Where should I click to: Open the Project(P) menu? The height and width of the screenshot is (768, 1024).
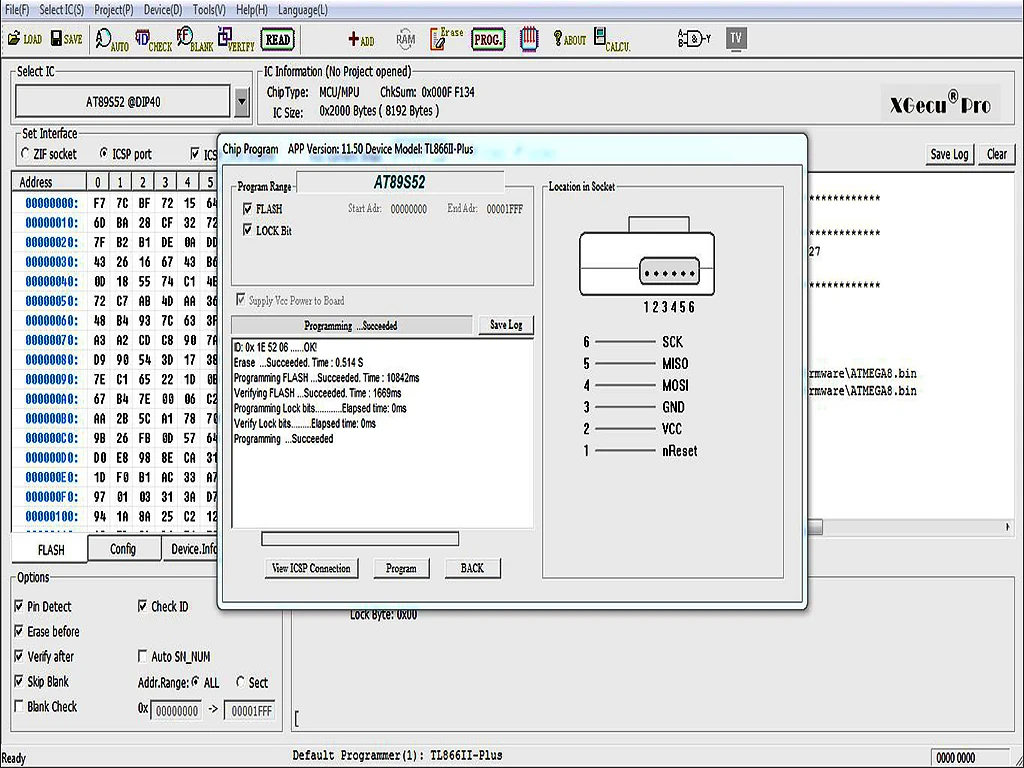[x=114, y=10]
